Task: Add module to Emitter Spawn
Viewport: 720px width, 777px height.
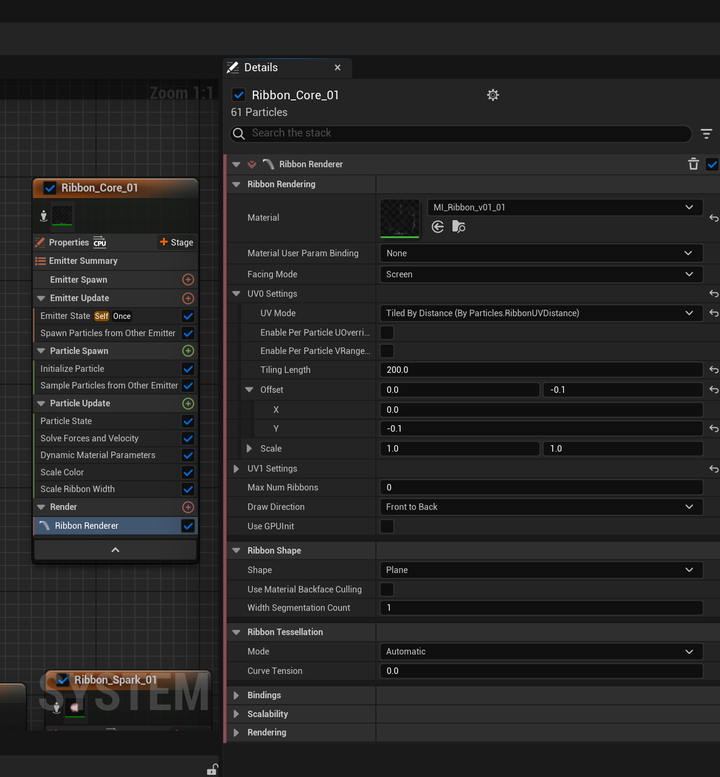Action: click(188, 279)
